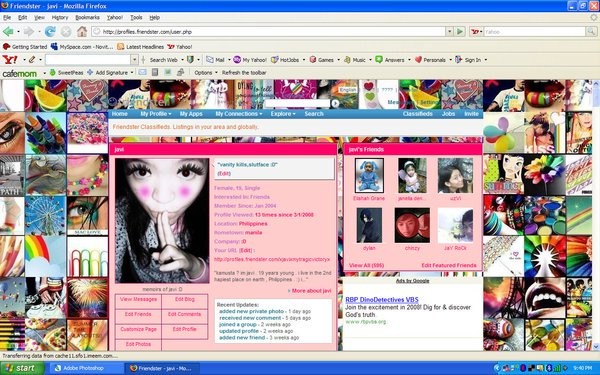Viewport: 600px width, 375px height.
Task: Open Answers toolbar button
Action: [390, 60]
